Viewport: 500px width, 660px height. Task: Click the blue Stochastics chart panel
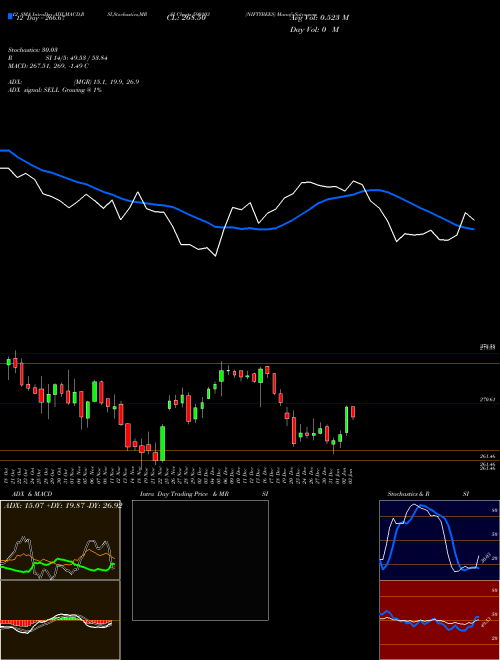[x=439, y=540]
